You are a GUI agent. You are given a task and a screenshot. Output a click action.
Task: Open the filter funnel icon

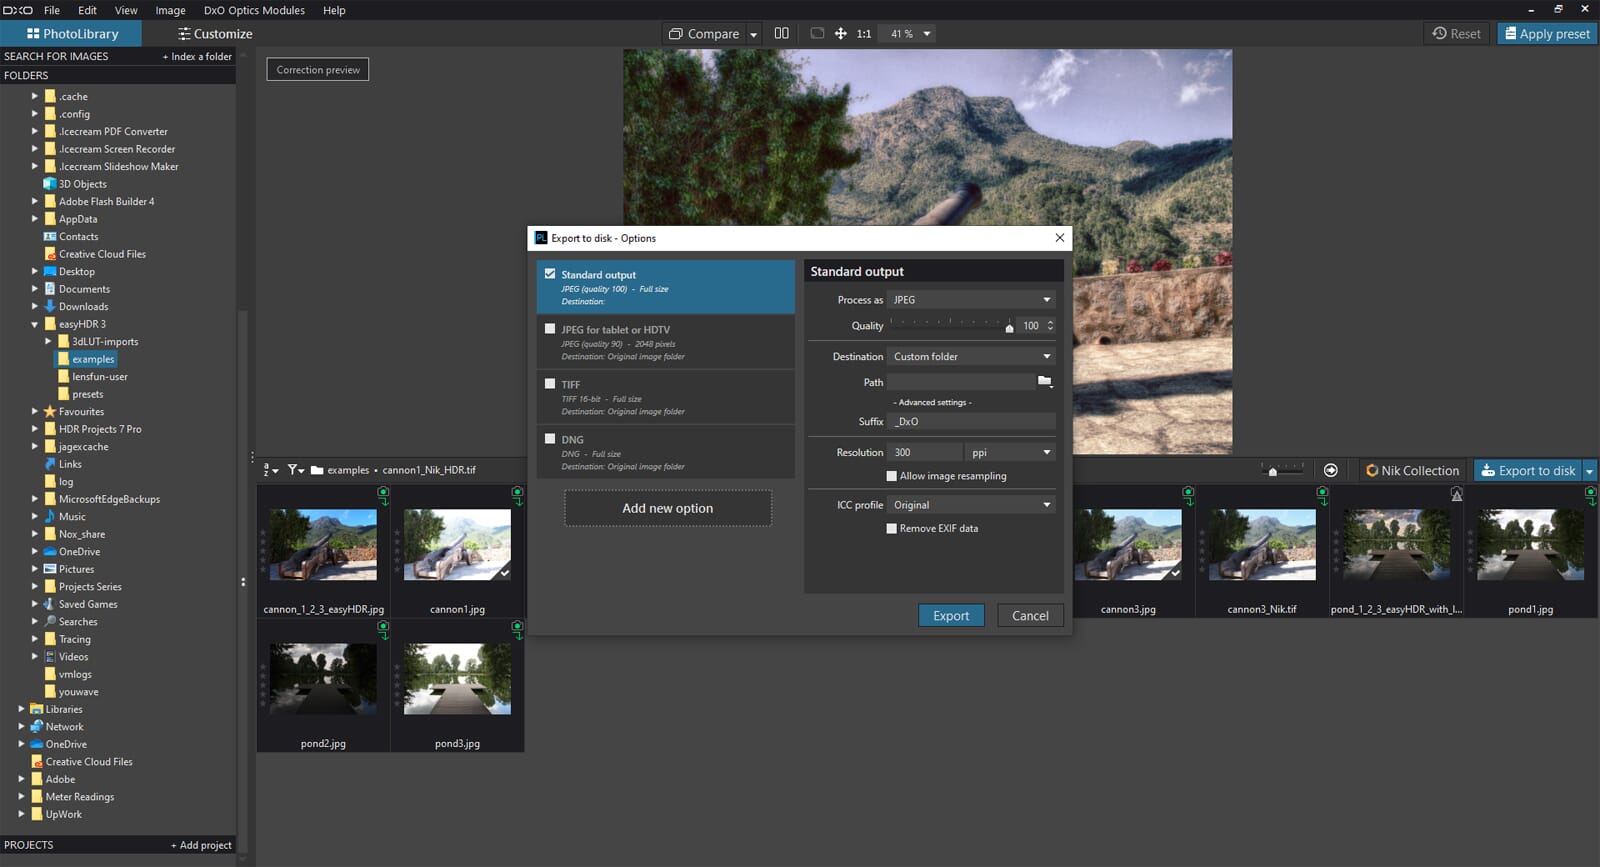point(296,470)
